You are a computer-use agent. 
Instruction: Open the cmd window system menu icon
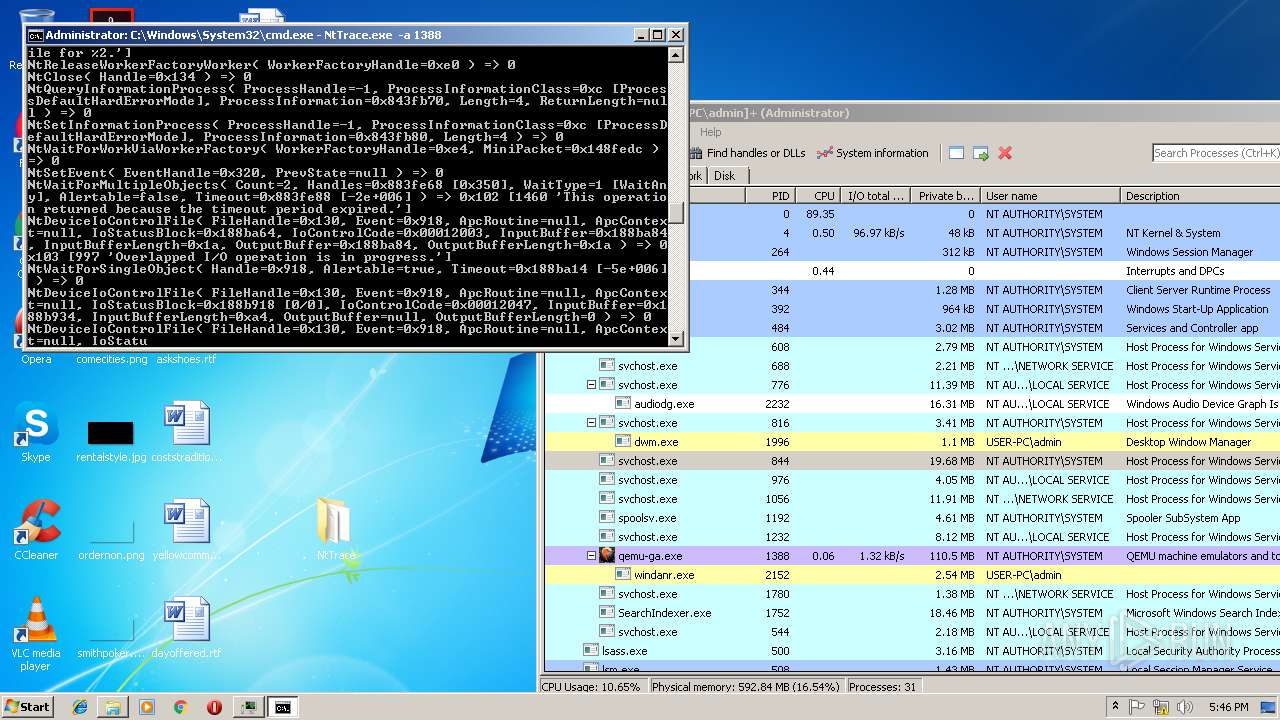(35, 34)
